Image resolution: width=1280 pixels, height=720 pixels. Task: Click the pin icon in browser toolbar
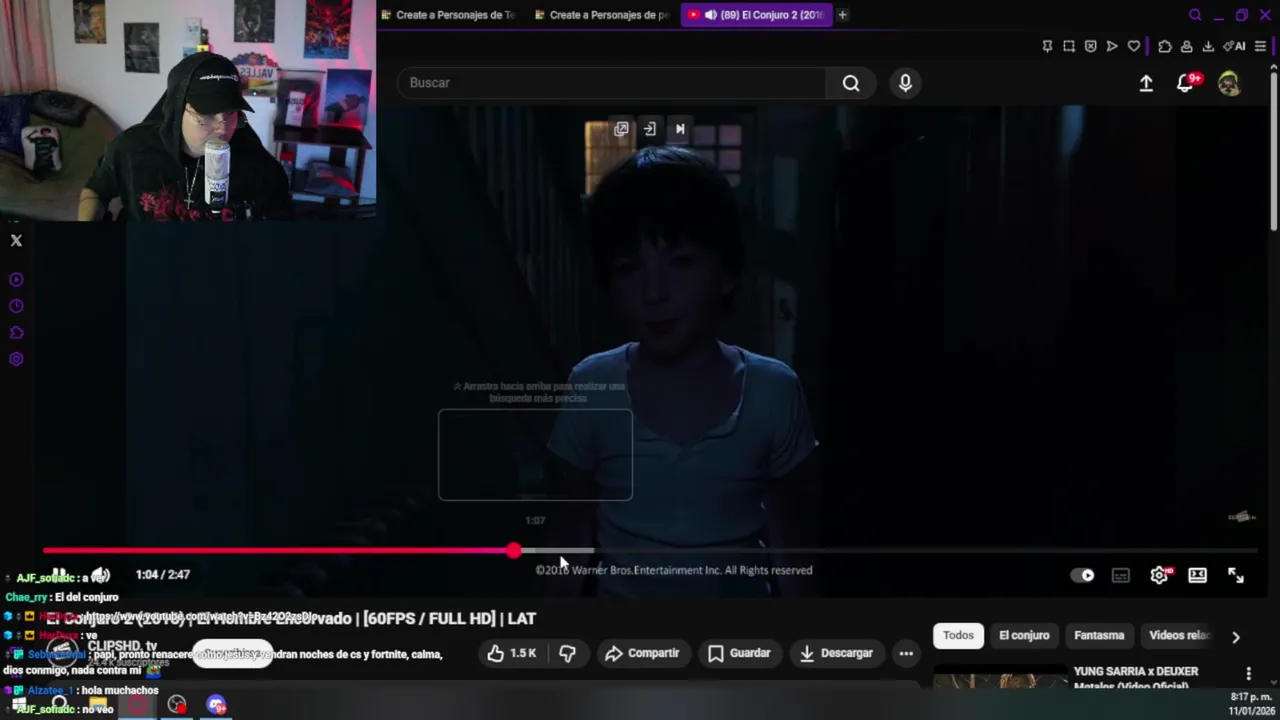pos(1047,46)
